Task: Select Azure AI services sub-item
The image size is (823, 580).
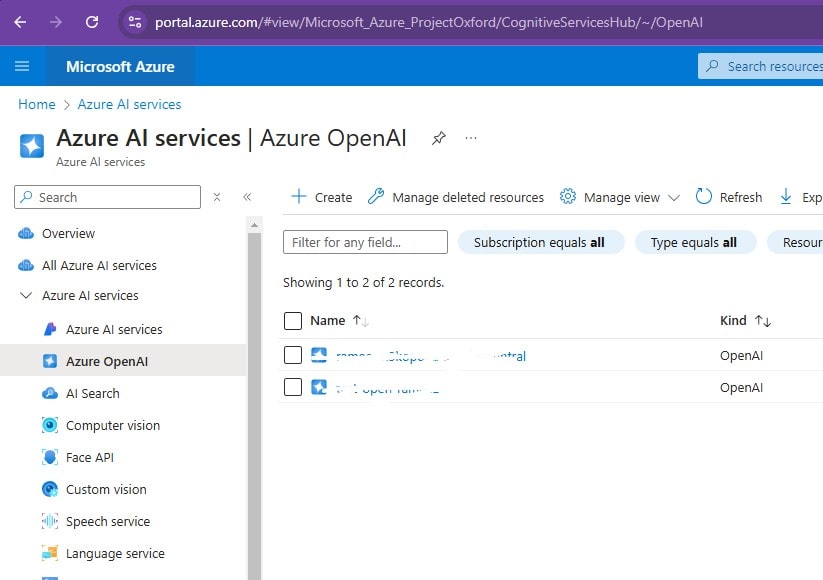Action: click(x=114, y=330)
